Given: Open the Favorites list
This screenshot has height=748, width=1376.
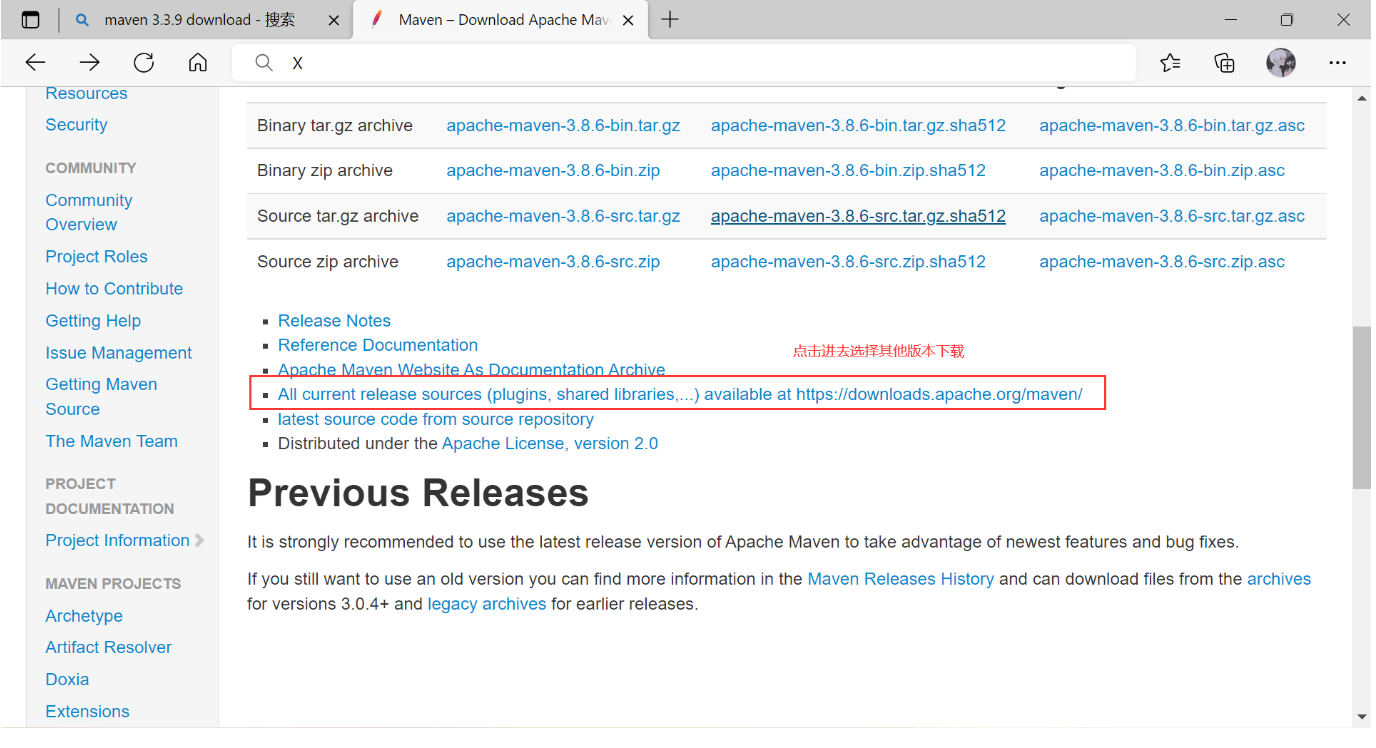Looking at the screenshot, I should pyautogui.click(x=1170, y=63).
